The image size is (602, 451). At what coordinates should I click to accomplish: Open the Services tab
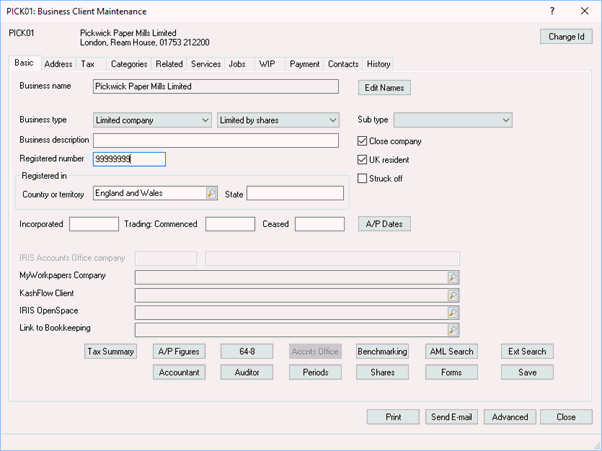[x=206, y=64]
